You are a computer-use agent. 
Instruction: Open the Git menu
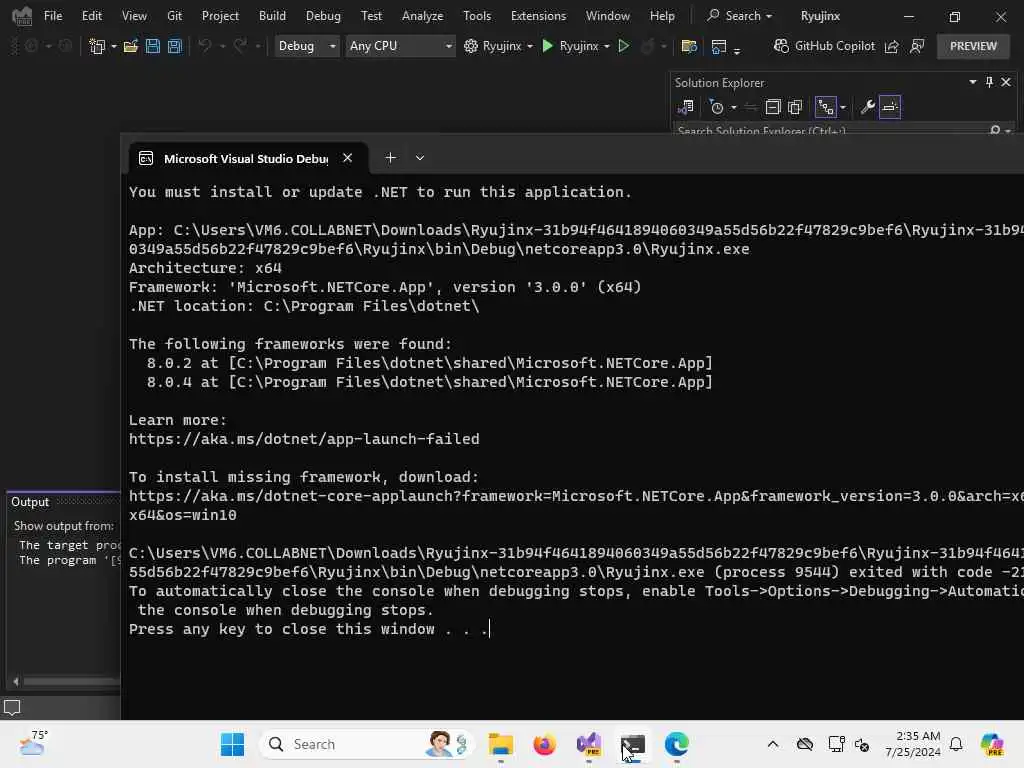174,16
